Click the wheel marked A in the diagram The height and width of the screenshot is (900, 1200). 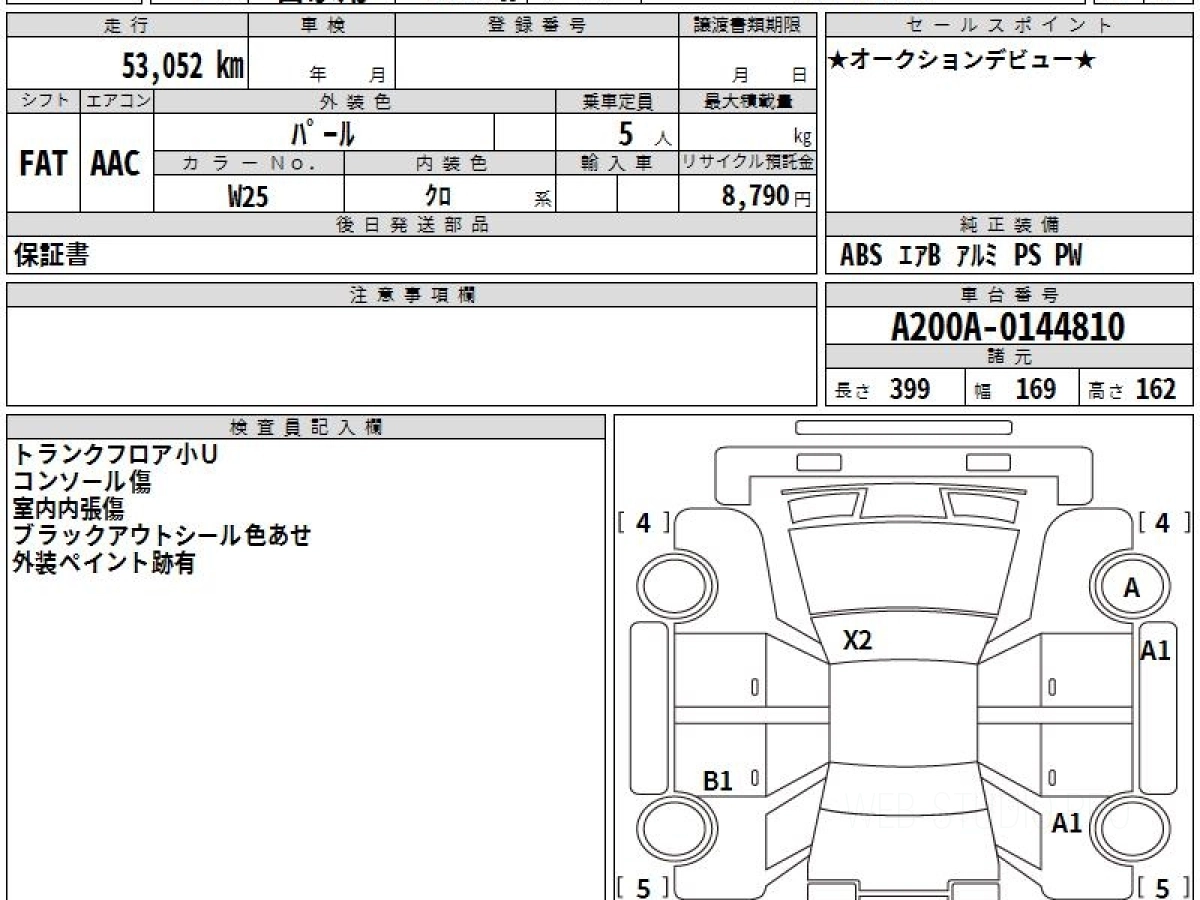1131,588
